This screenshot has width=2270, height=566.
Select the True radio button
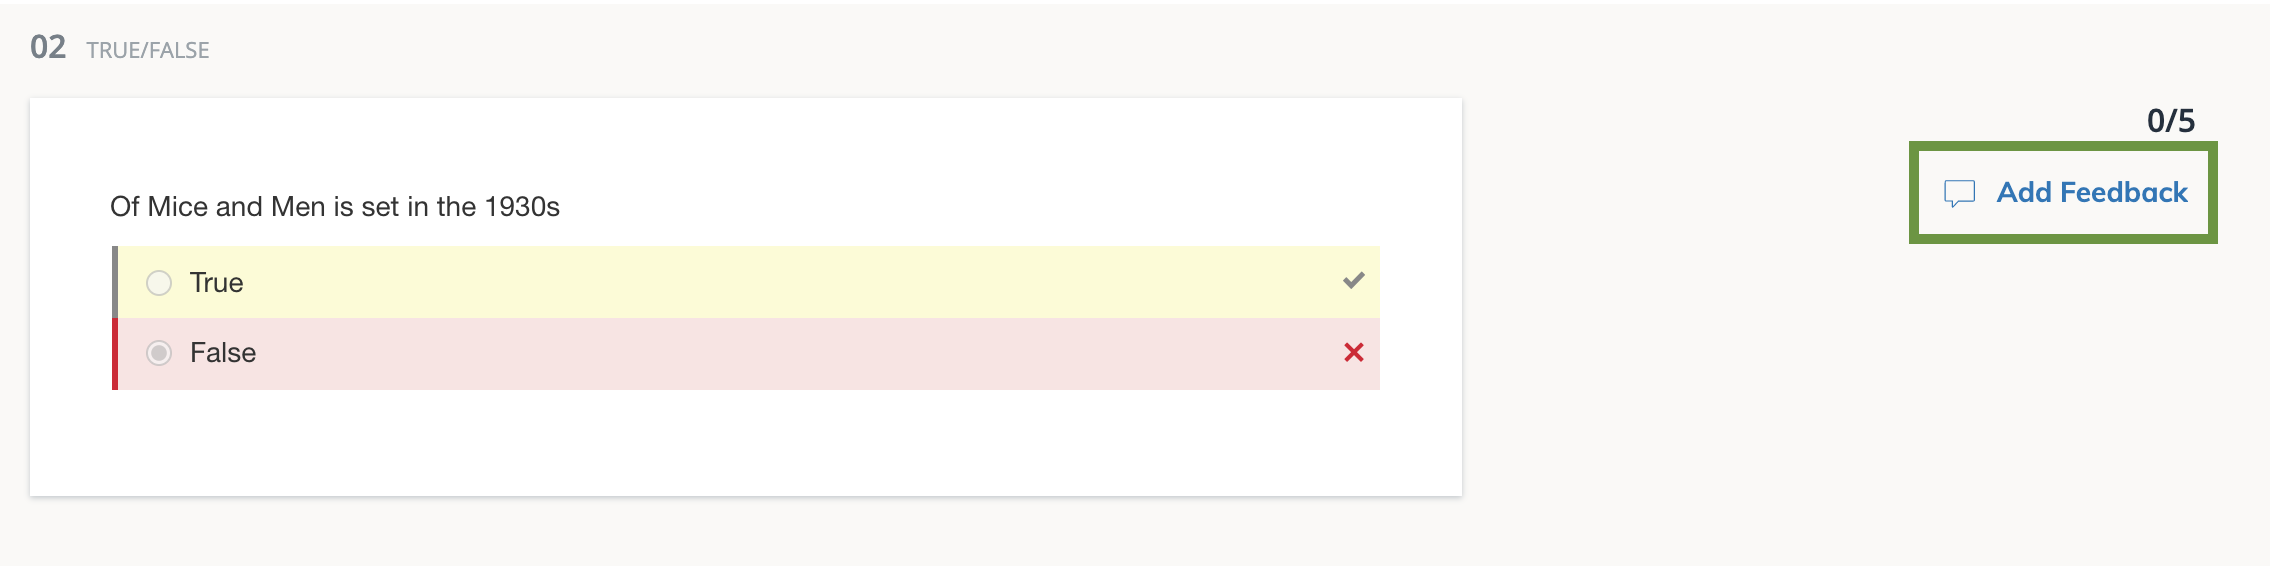coord(159,283)
